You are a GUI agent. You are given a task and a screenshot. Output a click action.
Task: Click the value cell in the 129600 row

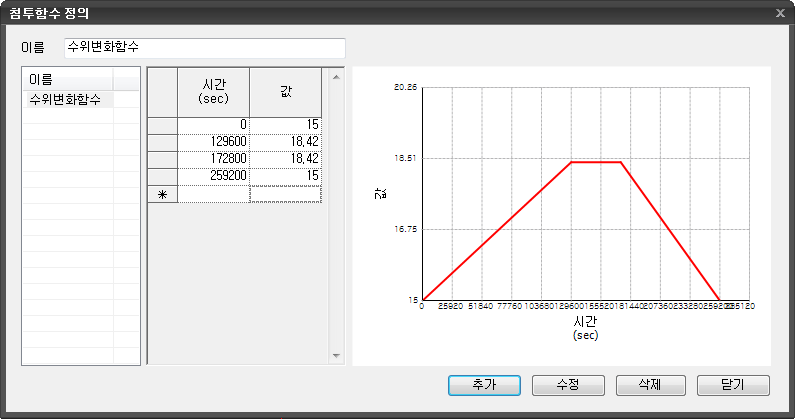point(285,141)
